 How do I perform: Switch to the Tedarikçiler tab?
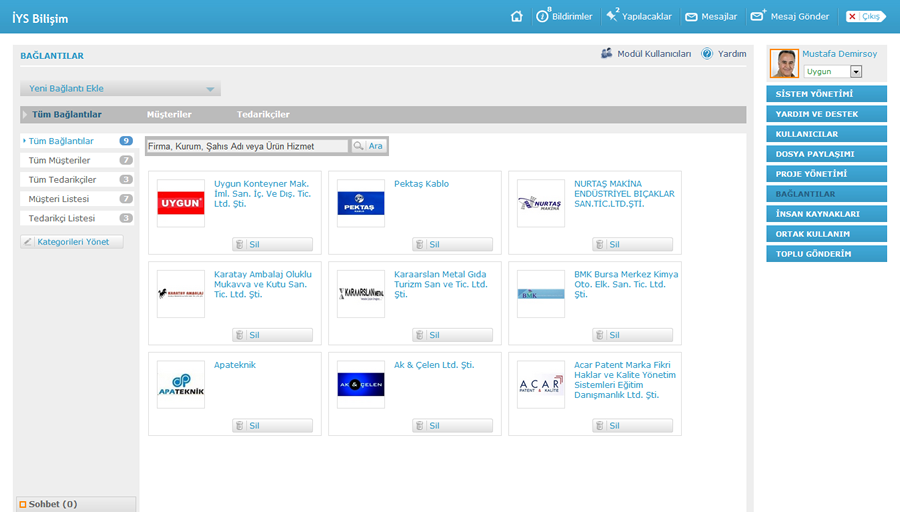coord(263,115)
